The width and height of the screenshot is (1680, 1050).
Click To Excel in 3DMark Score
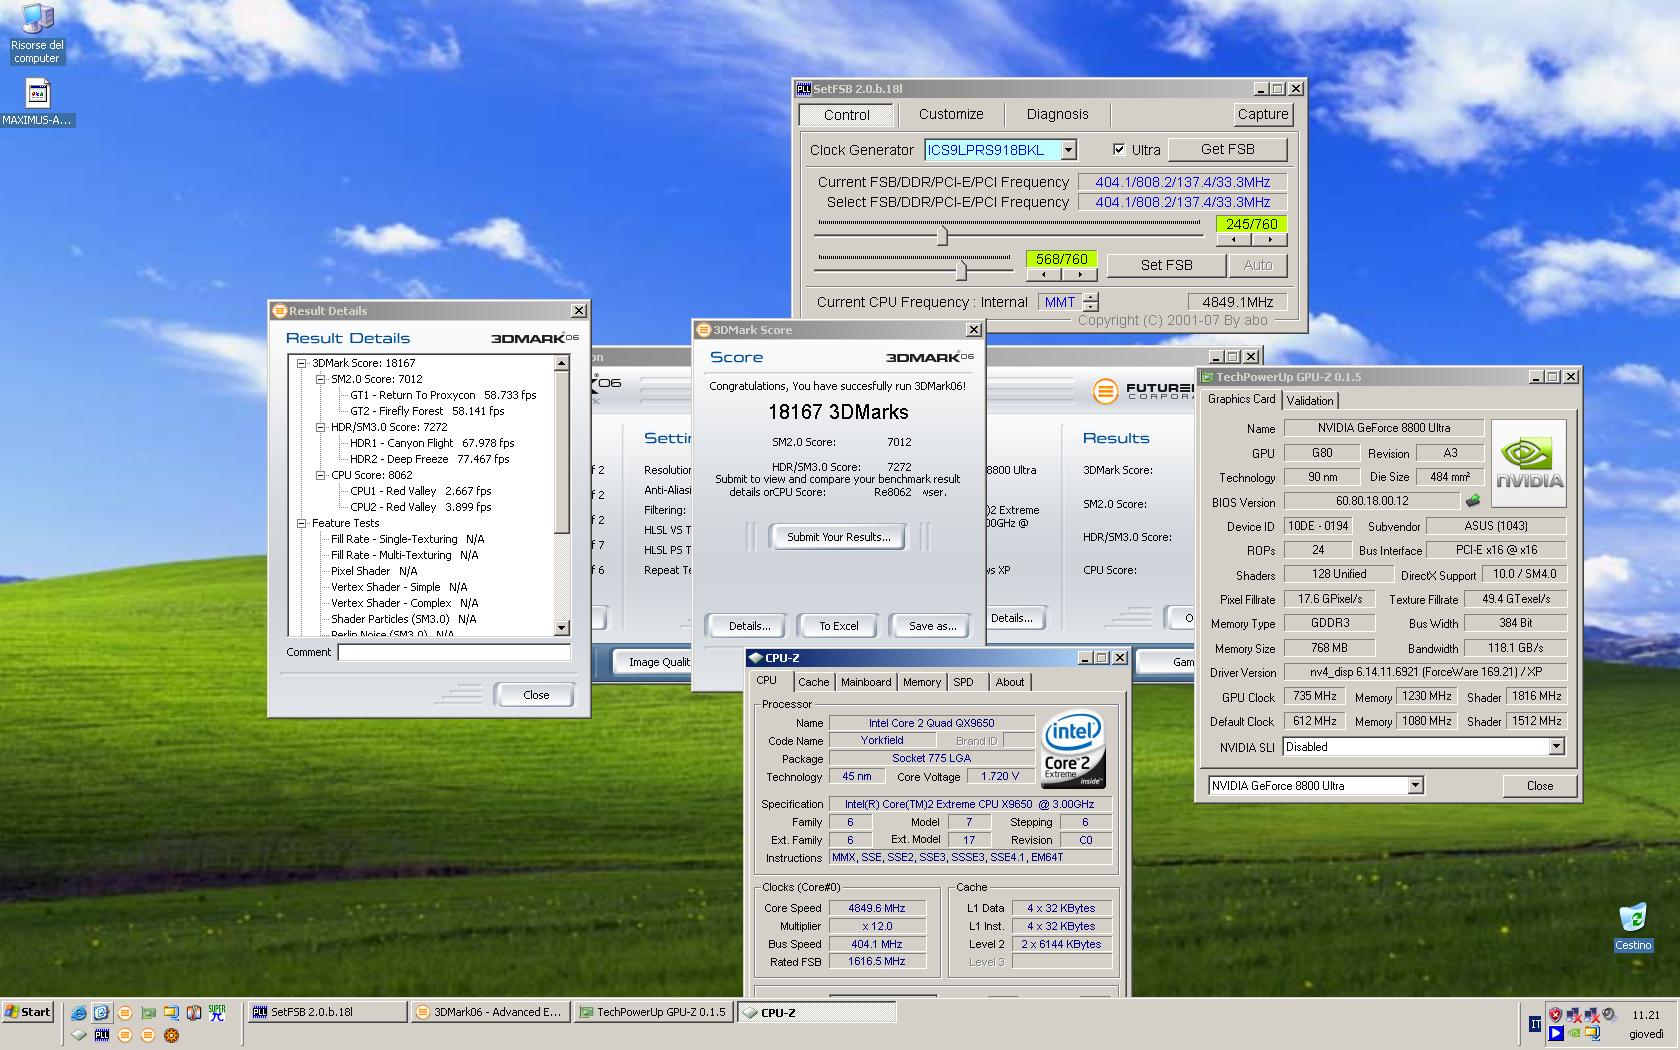pyautogui.click(x=838, y=626)
